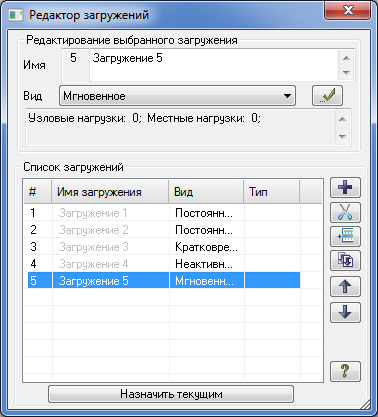Click the insert load case icon
378x417 pixels.
coord(345,236)
